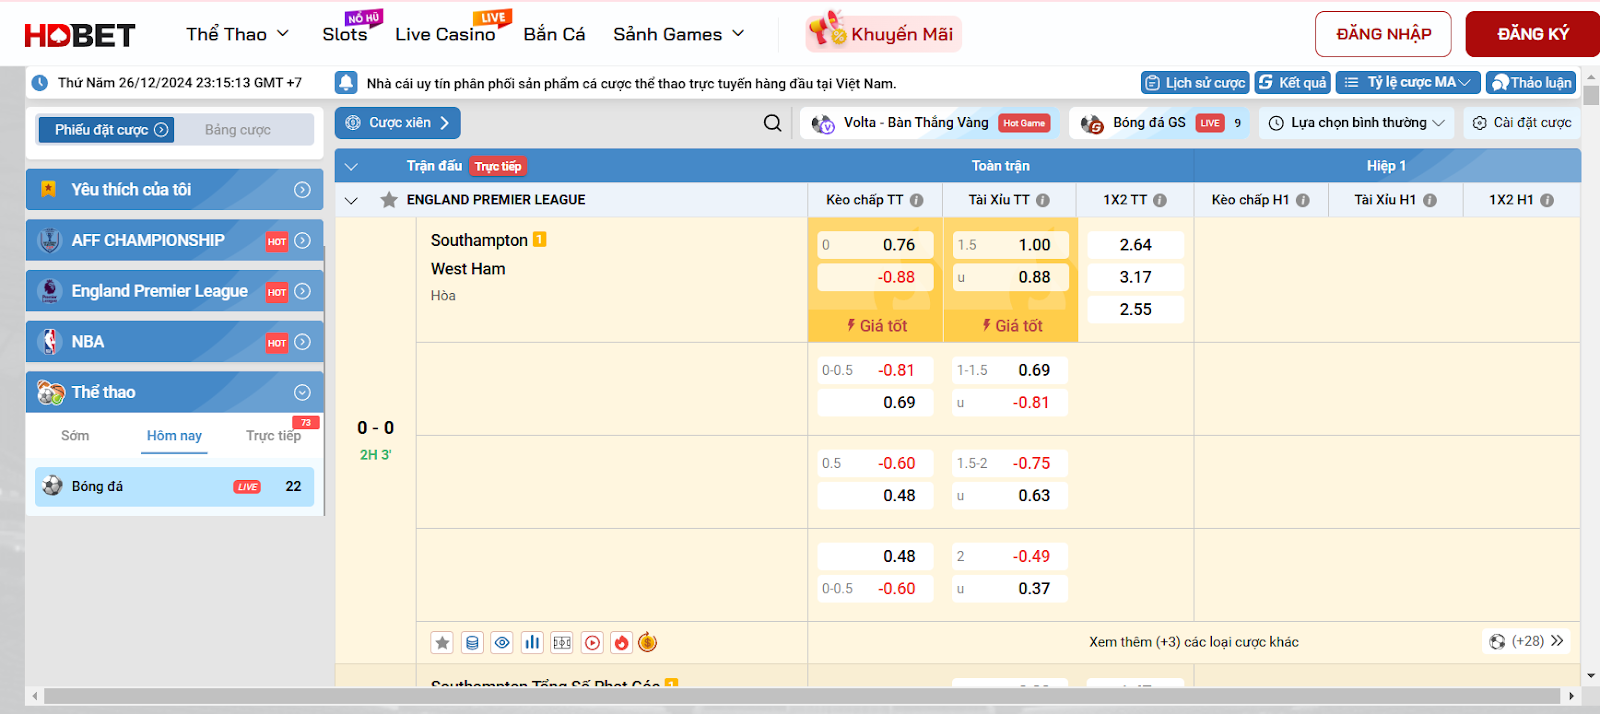
Task: Open Bắn Cá menu item
Action: (x=554, y=34)
